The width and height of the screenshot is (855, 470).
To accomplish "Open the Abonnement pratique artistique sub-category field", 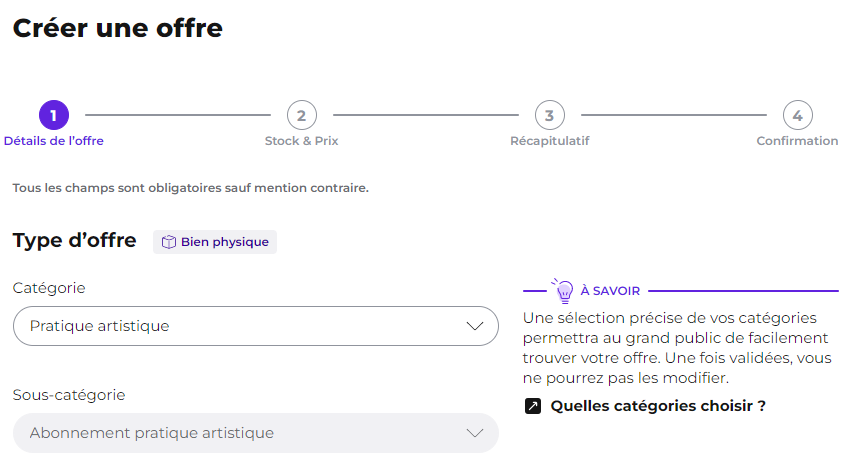I will point(256,433).
